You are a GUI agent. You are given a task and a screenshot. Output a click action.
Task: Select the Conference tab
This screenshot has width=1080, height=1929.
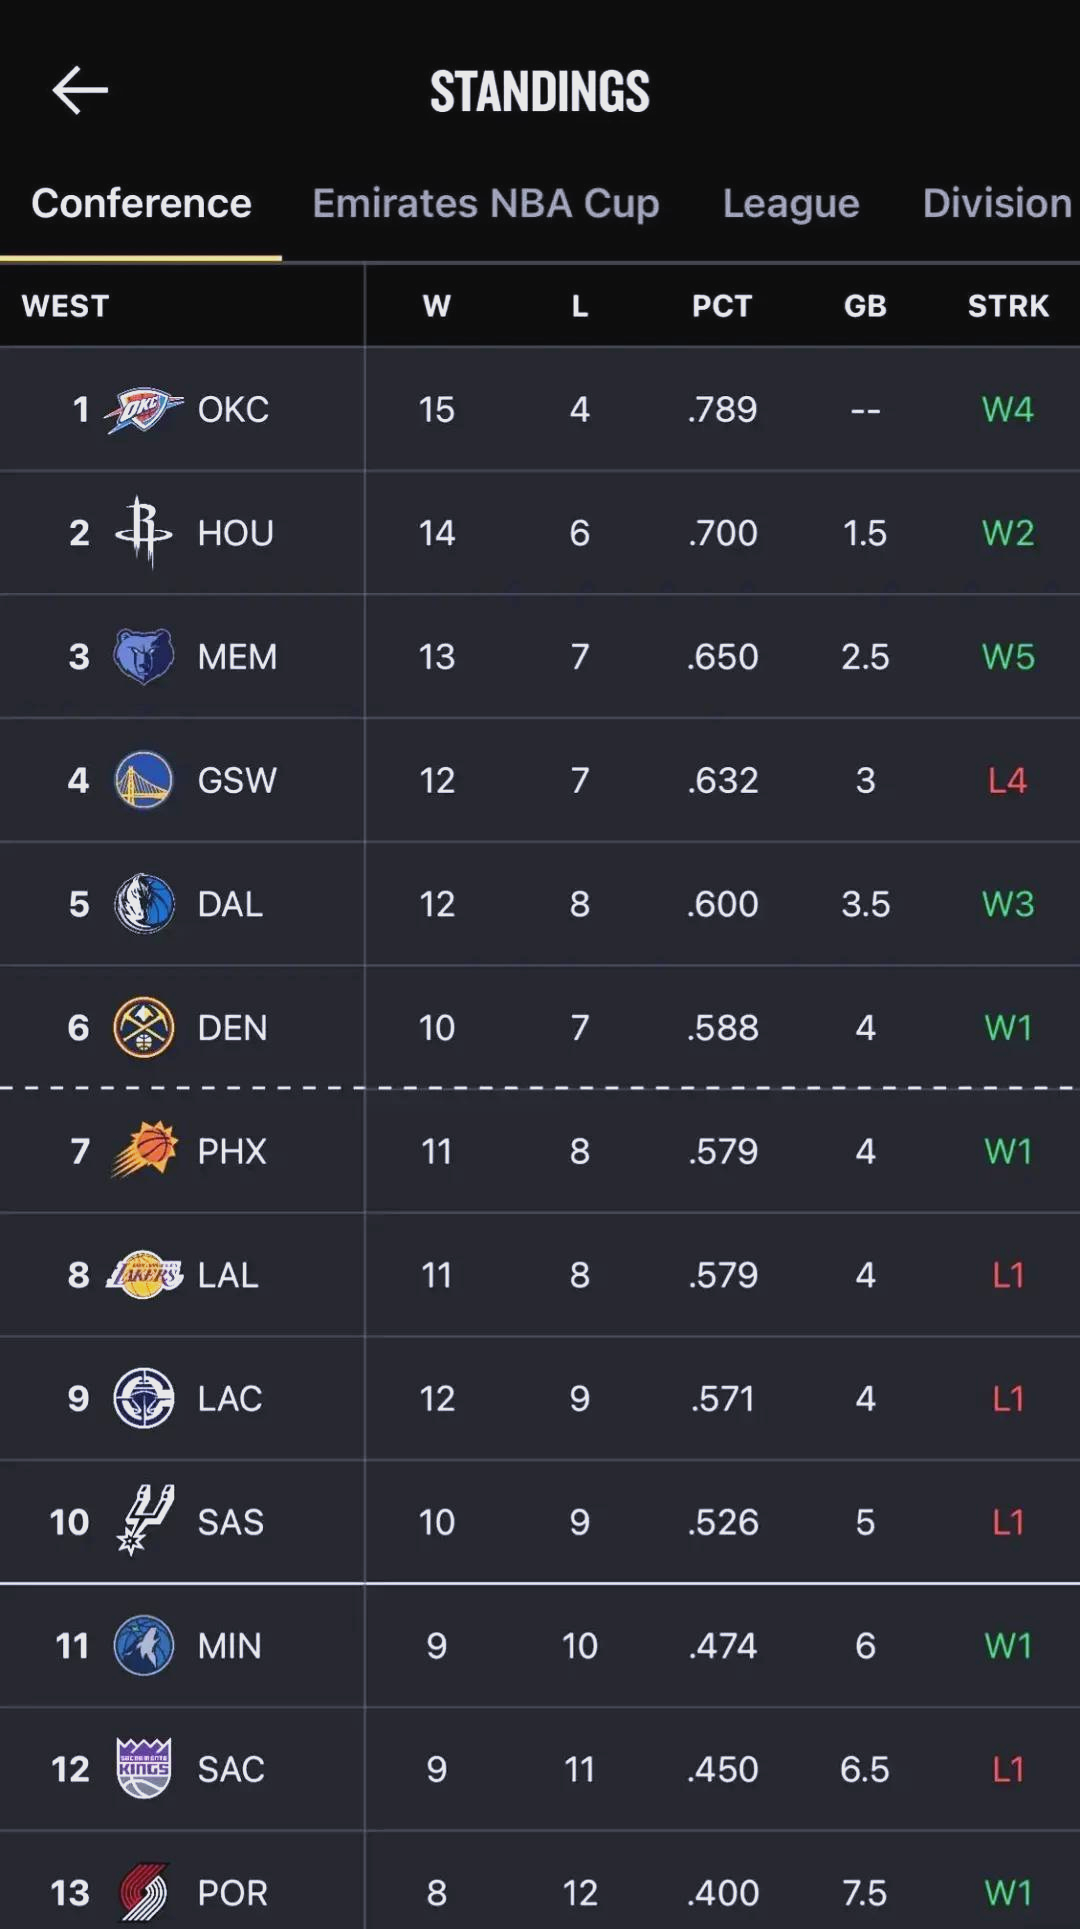click(x=141, y=203)
